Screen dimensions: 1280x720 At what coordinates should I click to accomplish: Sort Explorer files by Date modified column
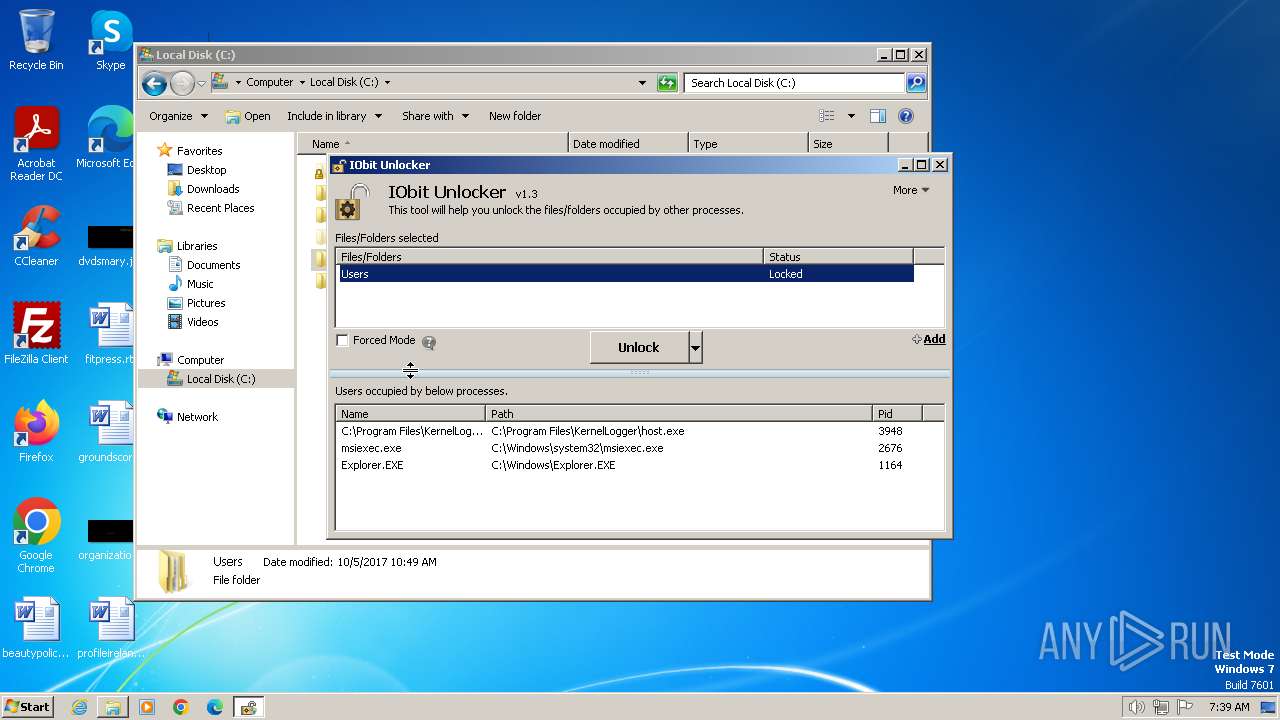pos(628,144)
